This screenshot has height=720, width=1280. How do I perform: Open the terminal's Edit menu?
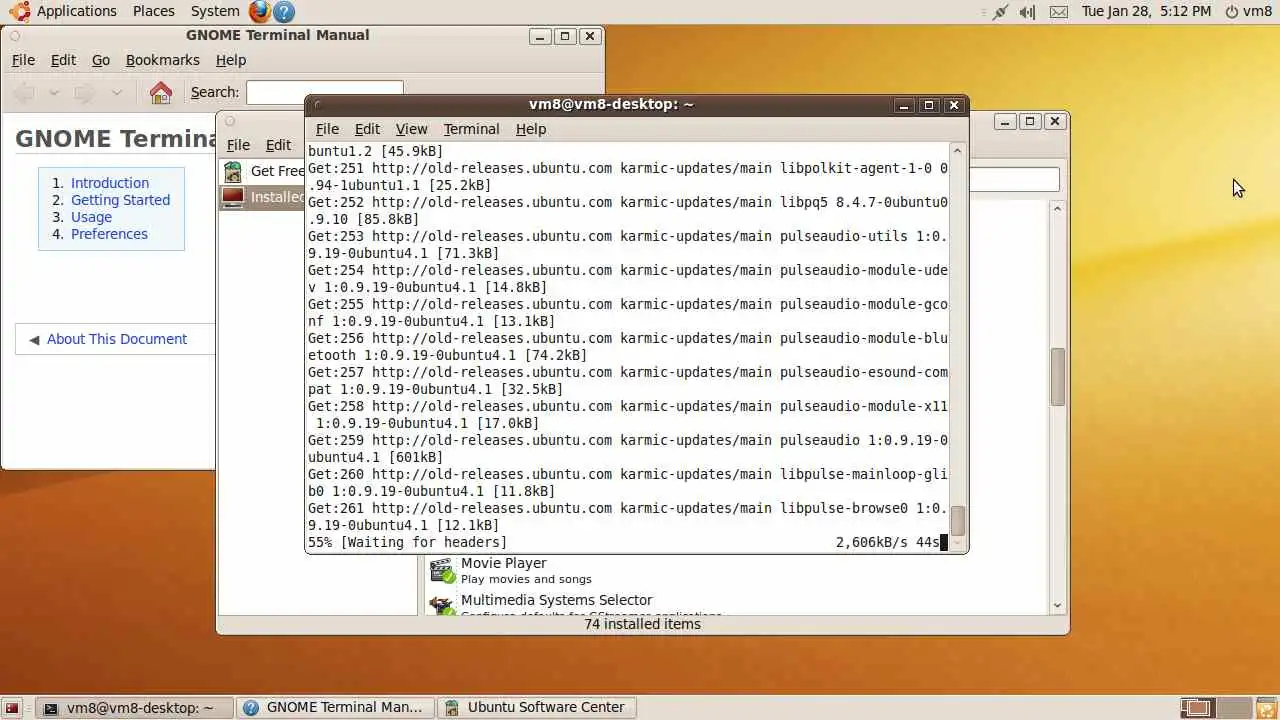(x=367, y=129)
